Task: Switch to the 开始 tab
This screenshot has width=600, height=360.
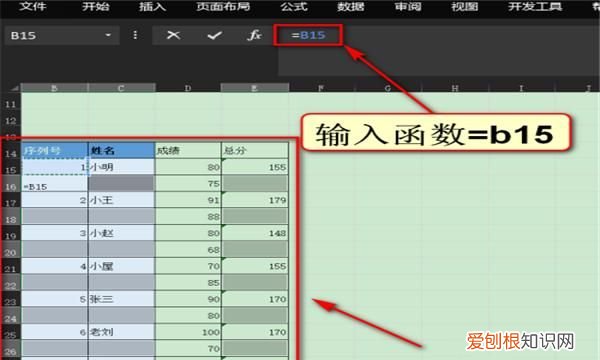Action: click(95, 6)
